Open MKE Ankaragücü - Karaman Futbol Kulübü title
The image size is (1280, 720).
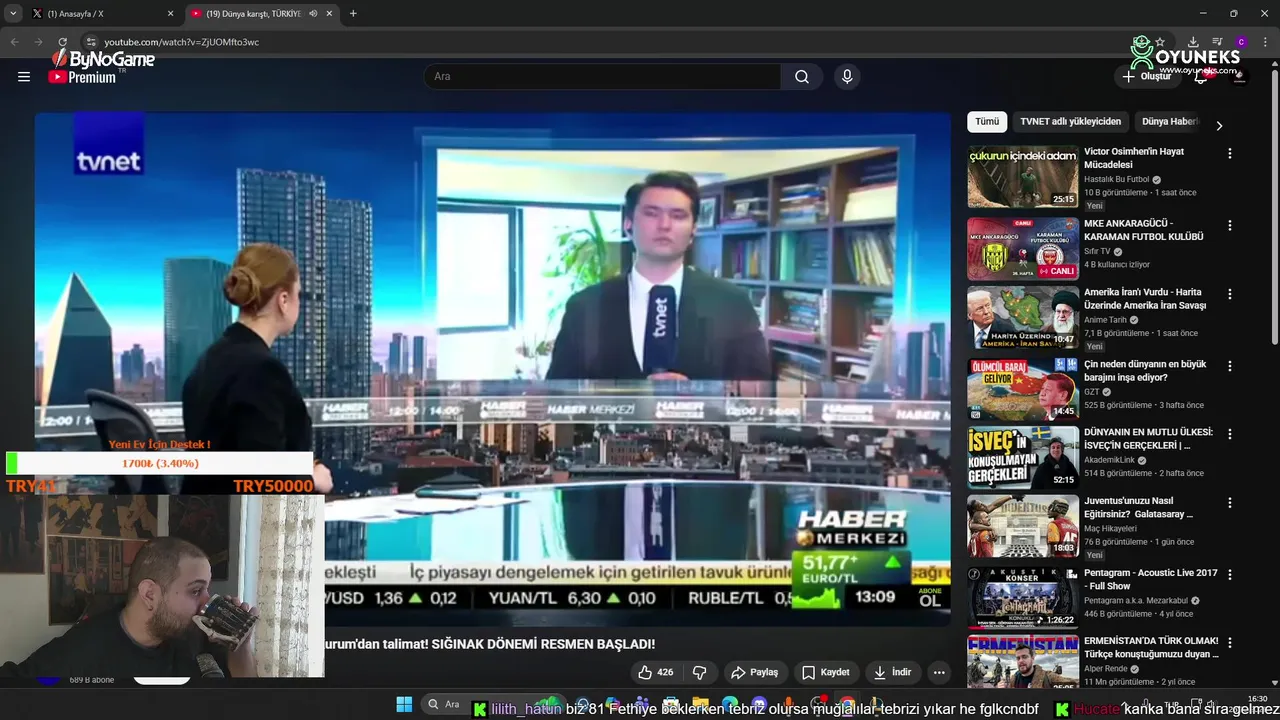point(1144,230)
